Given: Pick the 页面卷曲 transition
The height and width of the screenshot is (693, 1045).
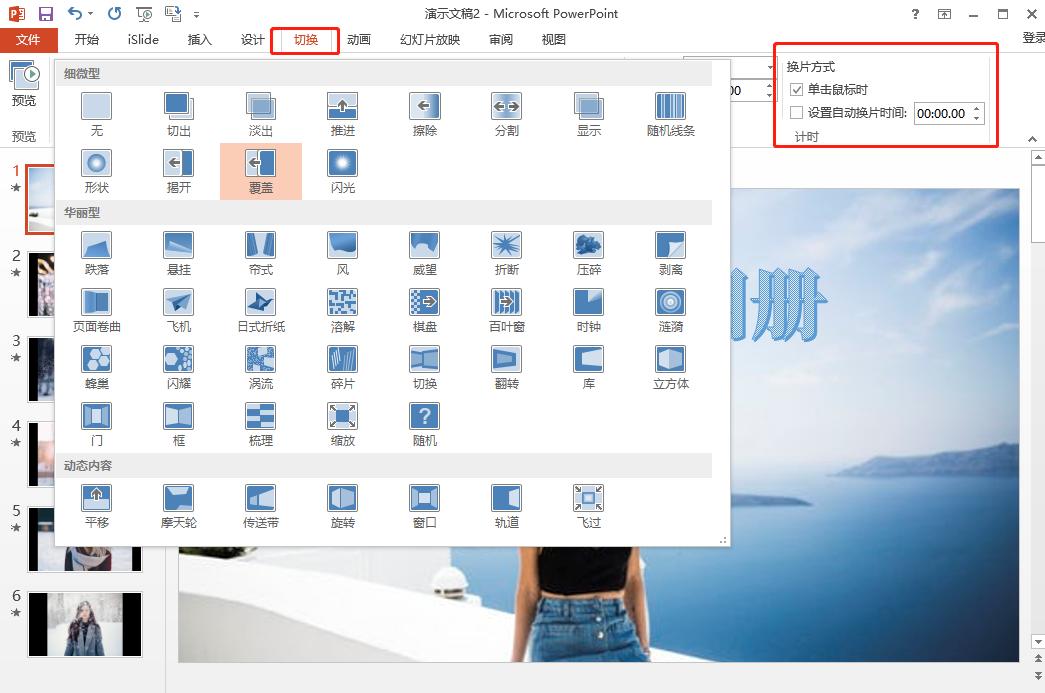Looking at the screenshot, I should tap(97, 311).
